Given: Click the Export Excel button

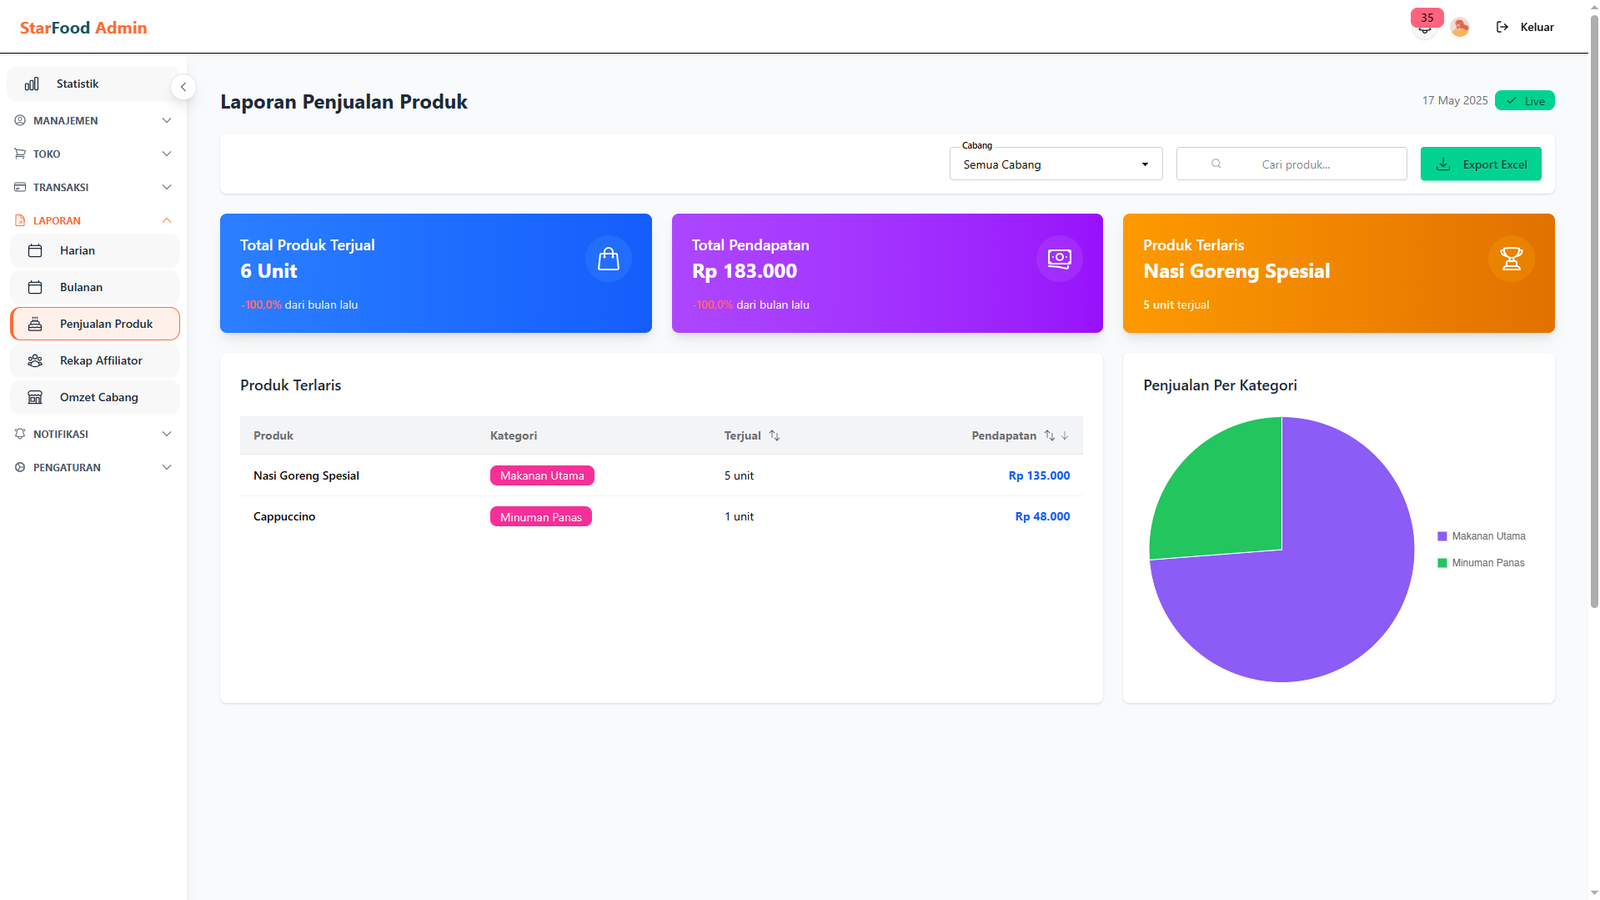Looking at the screenshot, I should pos(1480,164).
